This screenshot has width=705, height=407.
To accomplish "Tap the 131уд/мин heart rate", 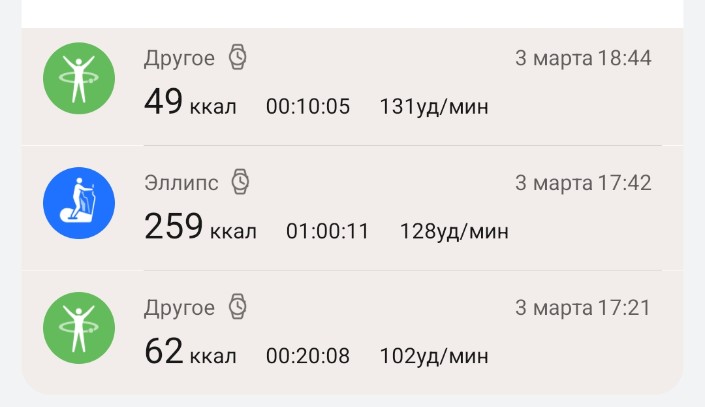I will [434, 106].
